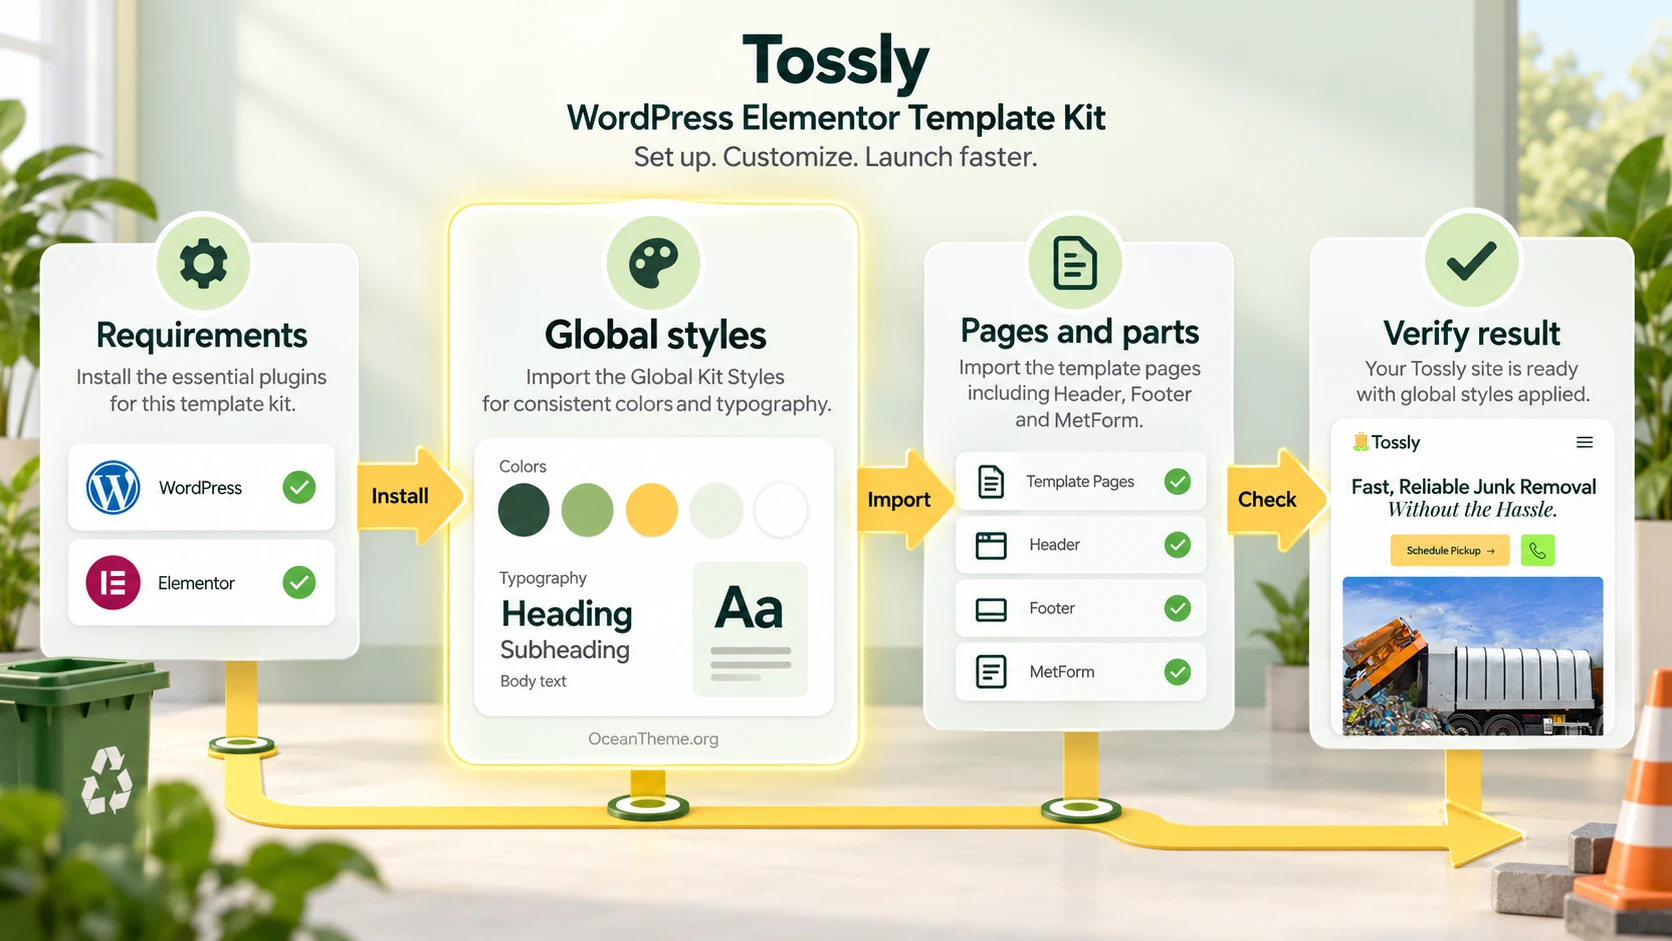Click the 'Fast, Reliable Junk Removal' headline
Viewport: 1672px width, 941px height.
pos(1474,487)
